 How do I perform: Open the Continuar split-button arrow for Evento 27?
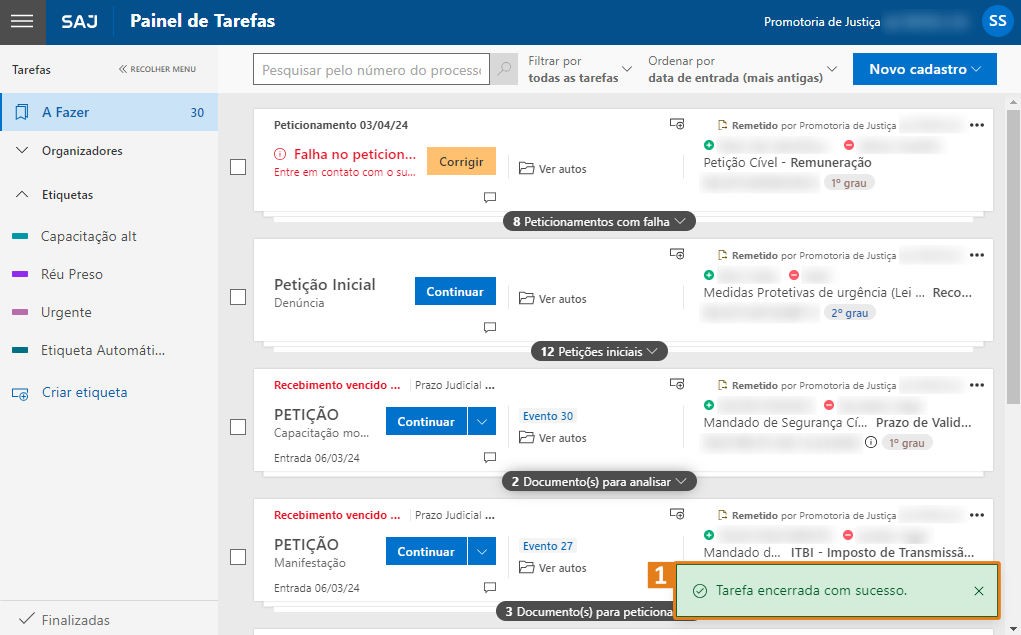(x=484, y=551)
